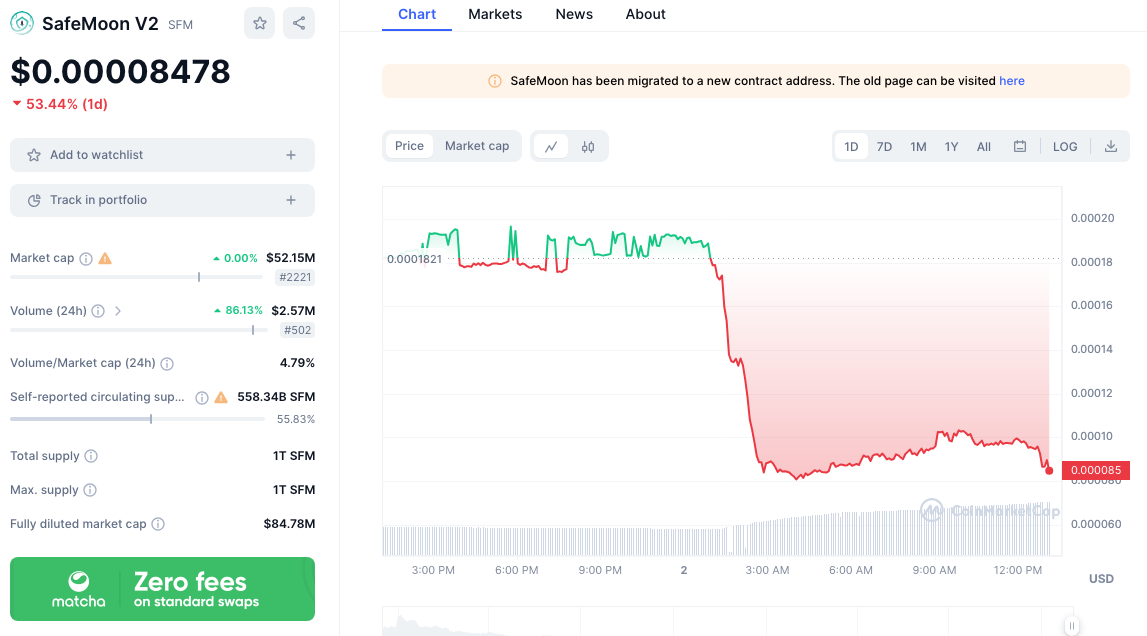Click the pause icon below the chart
Viewport: 1147px width, 636px height.
pos(1072,626)
